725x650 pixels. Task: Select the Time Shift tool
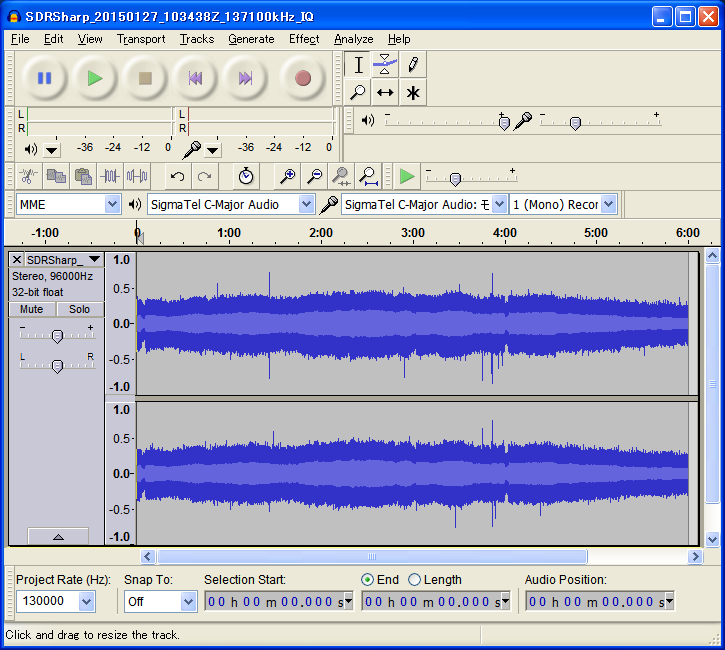click(385, 92)
